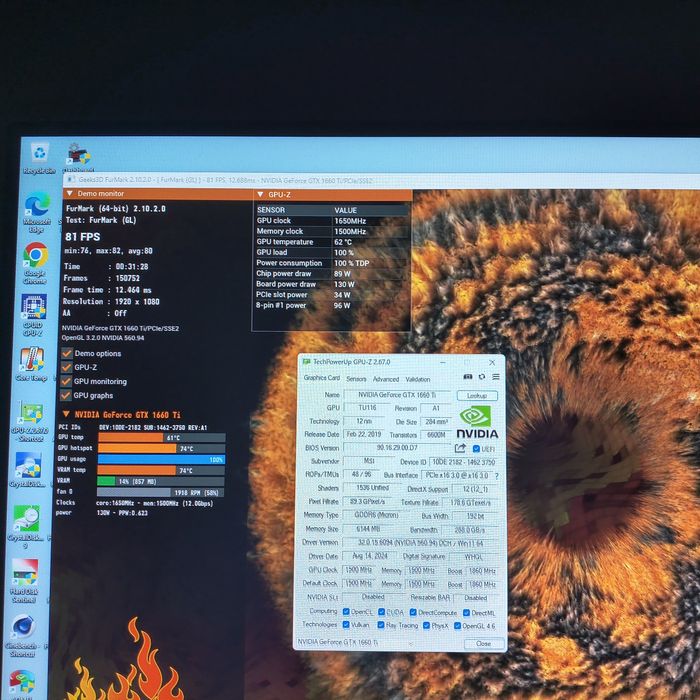This screenshot has width=700, height=700.
Task: Click the 81 FPS readout
Action: point(83,237)
